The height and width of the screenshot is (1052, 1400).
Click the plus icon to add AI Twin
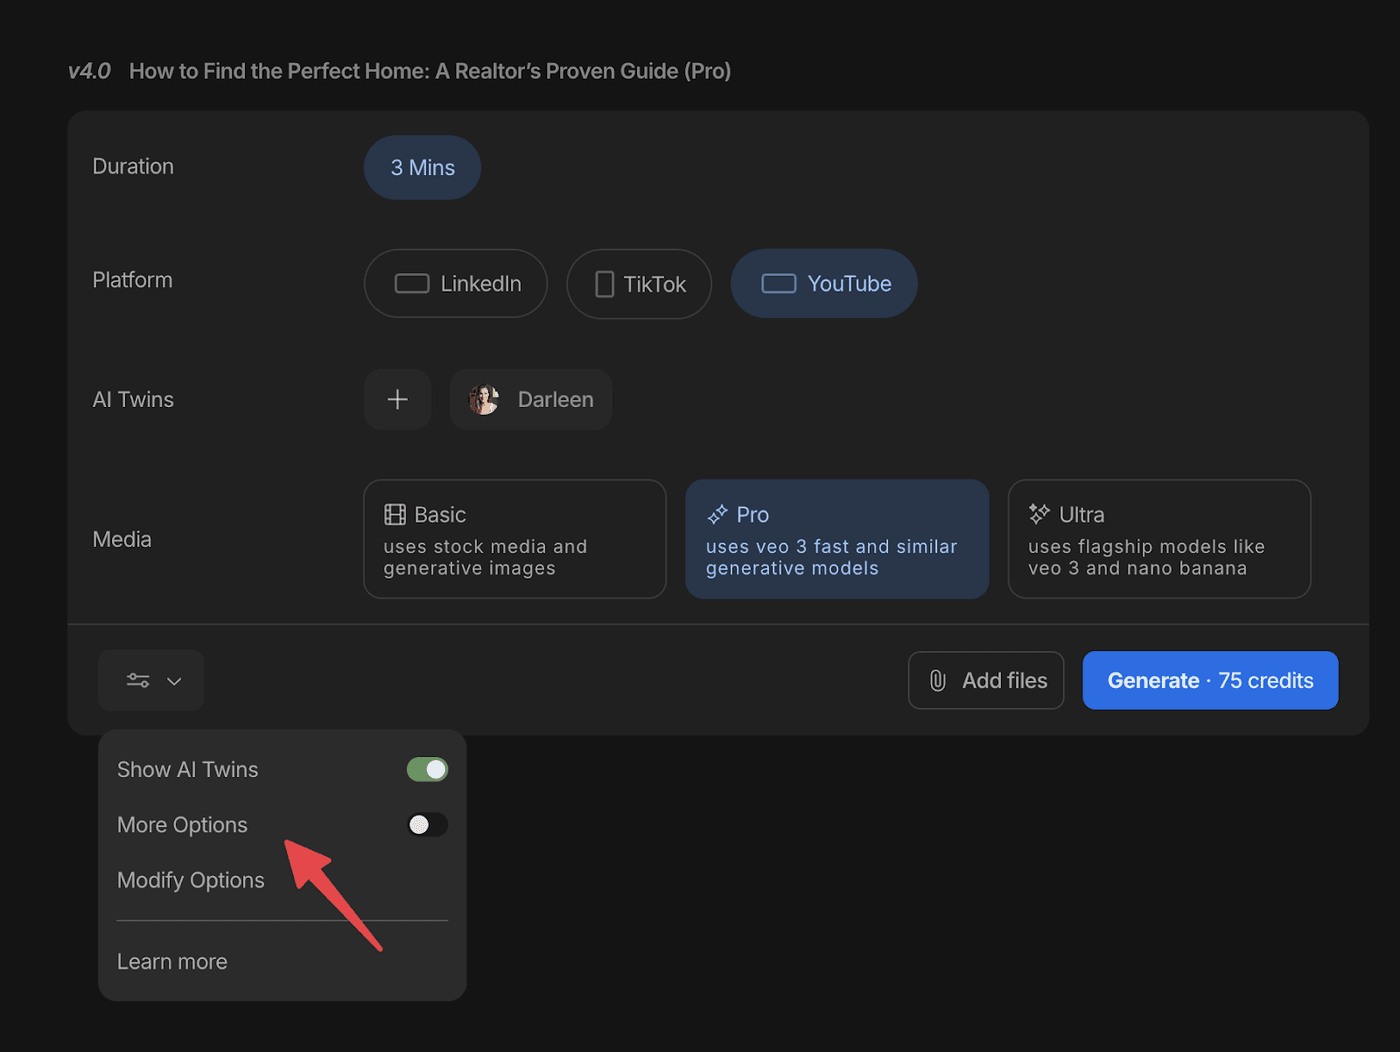tap(397, 400)
